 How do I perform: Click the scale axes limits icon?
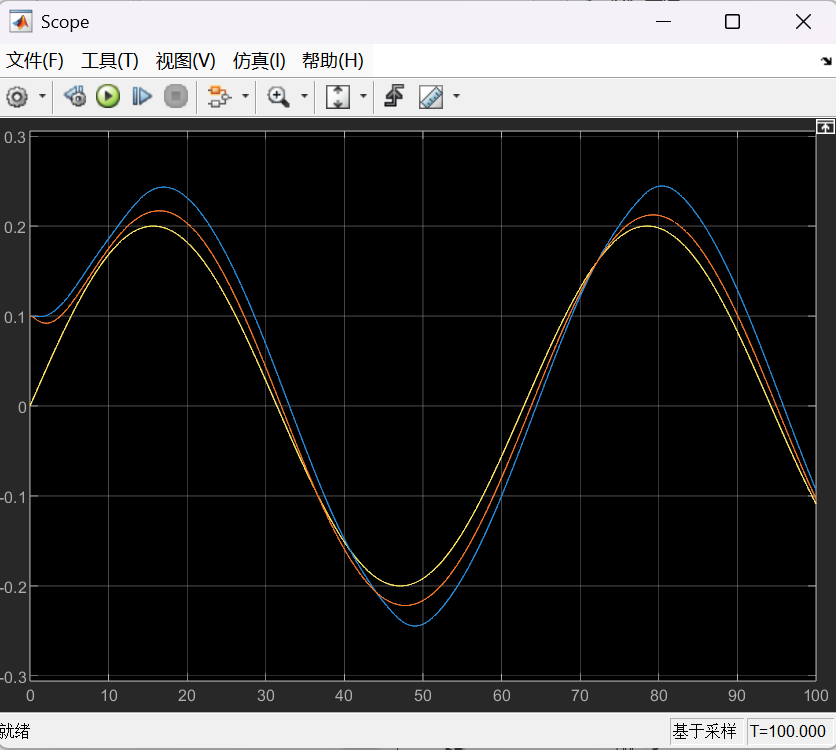[x=338, y=97]
